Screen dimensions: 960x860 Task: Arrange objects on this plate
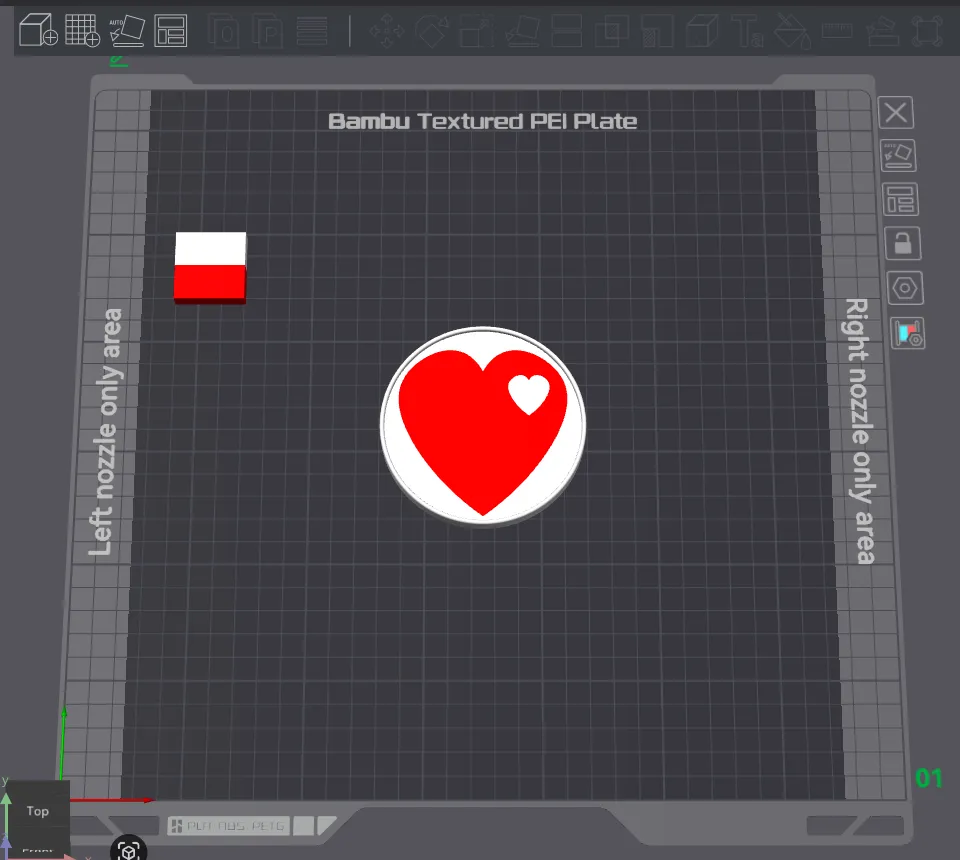[901, 200]
